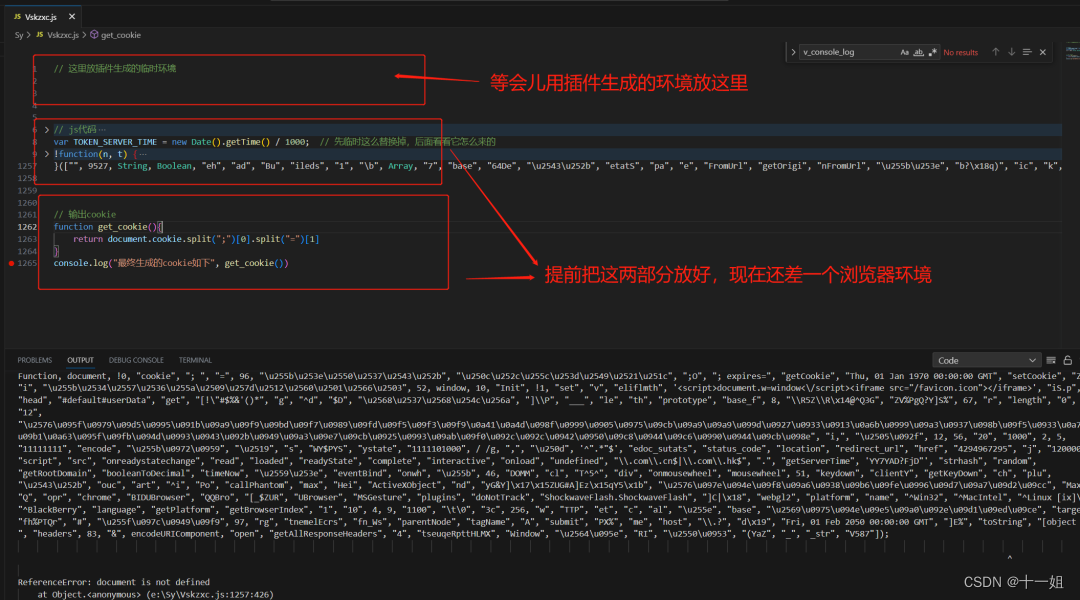This screenshot has height=600, width=1080.
Task: Clear output using the list icon
Action: tap(1051, 360)
